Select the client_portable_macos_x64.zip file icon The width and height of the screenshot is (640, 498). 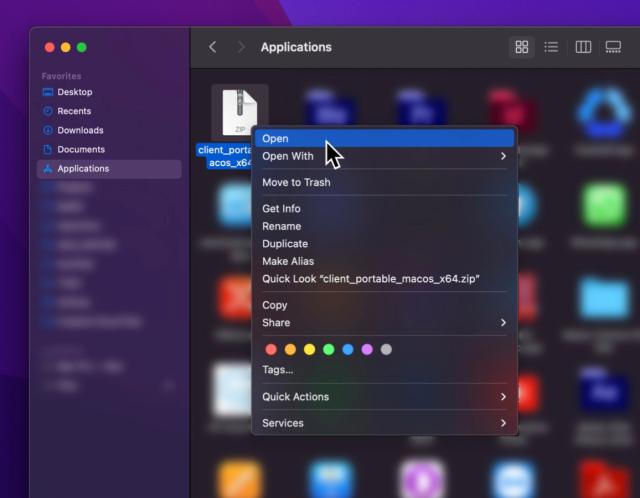[x=240, y=112]
